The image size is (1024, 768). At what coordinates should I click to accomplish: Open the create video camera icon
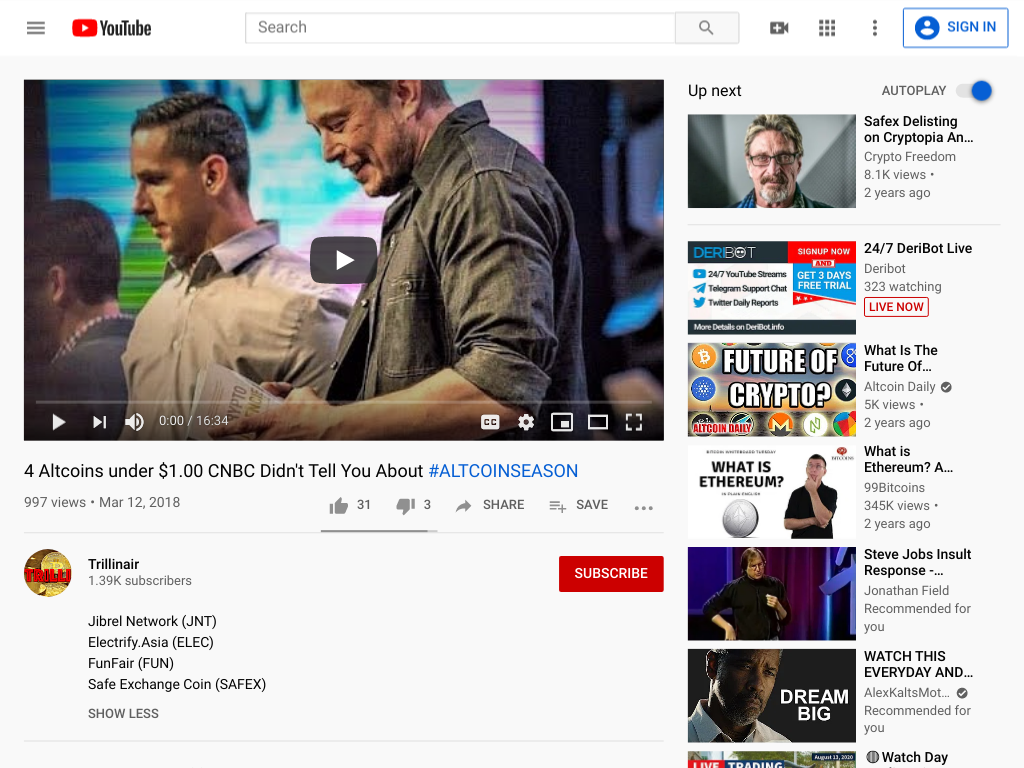pos(779,27)
